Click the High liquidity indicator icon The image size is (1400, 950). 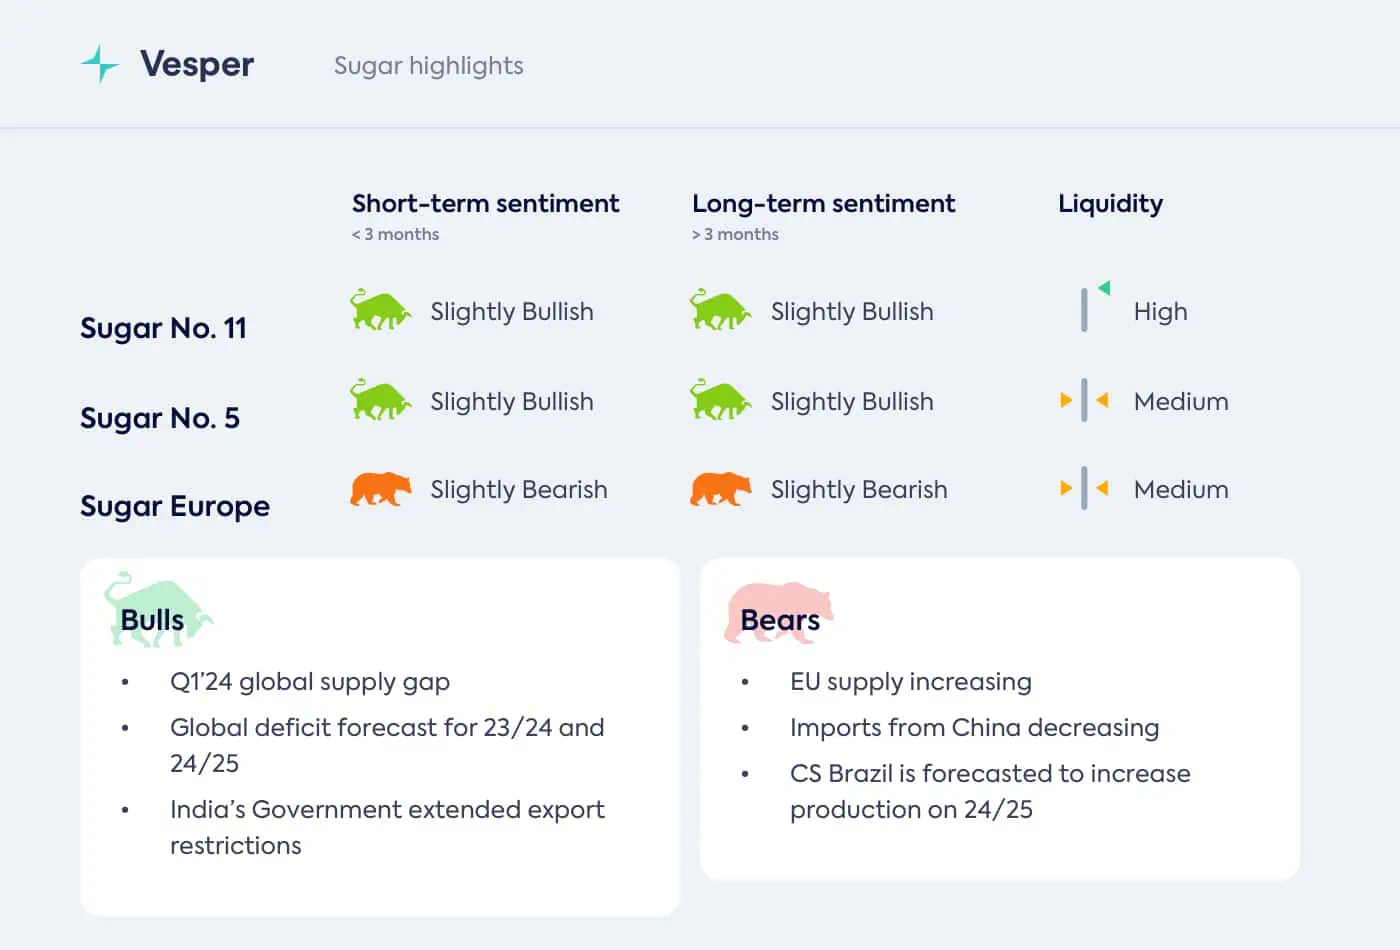(1095, 306)
